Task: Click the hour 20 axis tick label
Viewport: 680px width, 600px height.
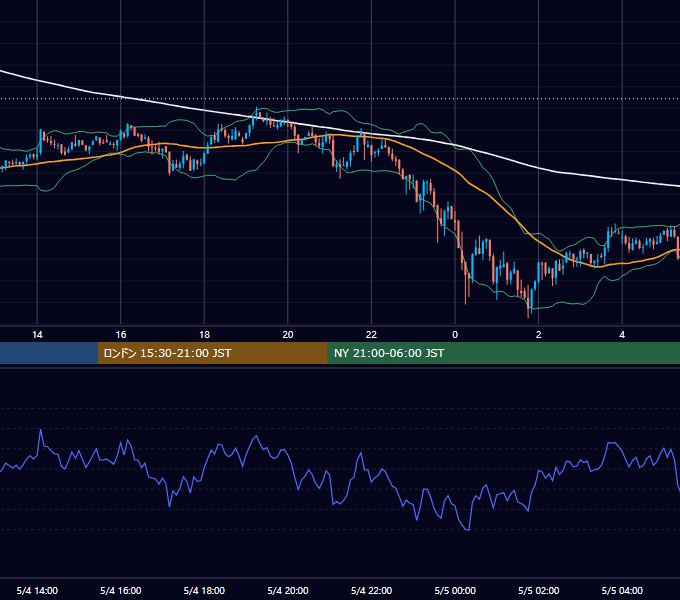Action: pyautogui.click(x=288, y=335)
